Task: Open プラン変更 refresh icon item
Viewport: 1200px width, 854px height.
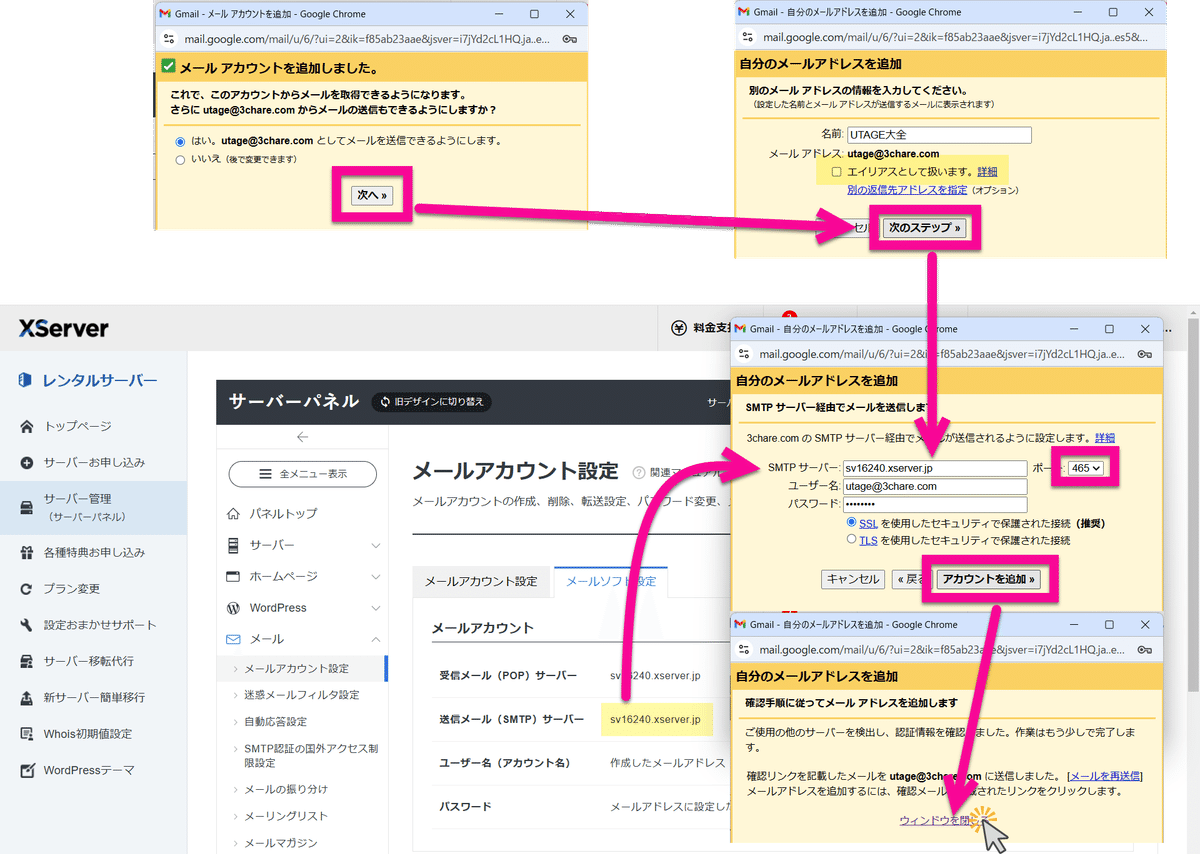Action: click(27, 589)
